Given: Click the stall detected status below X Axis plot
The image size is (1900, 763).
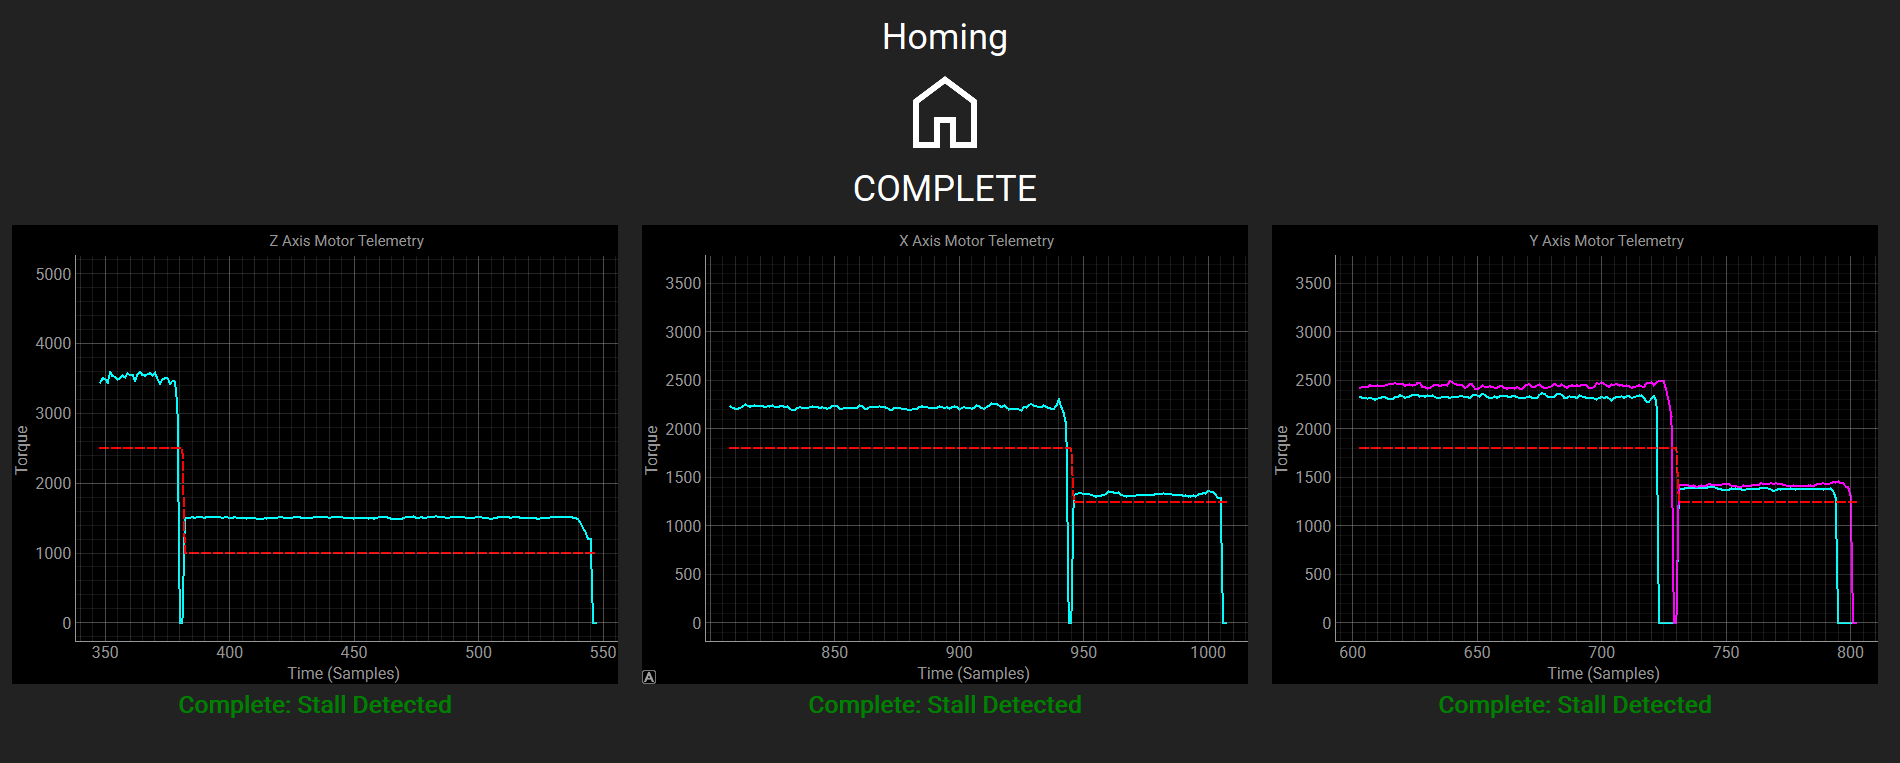Looking at the screenshot, I should click(945, 705).
